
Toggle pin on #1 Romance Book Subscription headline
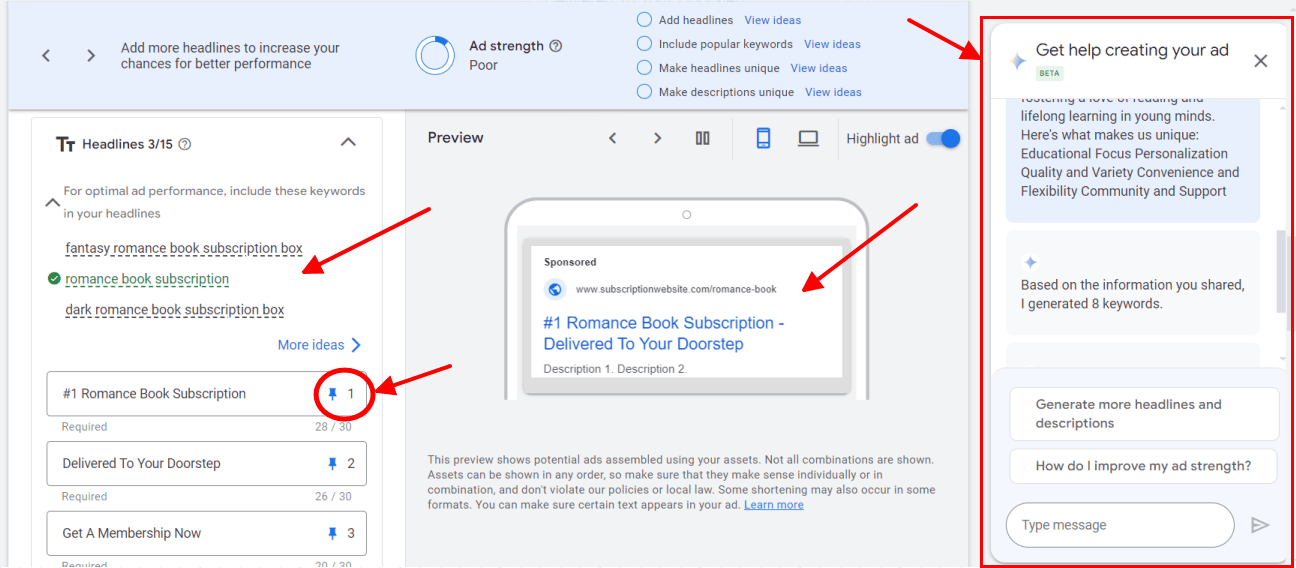333,394
